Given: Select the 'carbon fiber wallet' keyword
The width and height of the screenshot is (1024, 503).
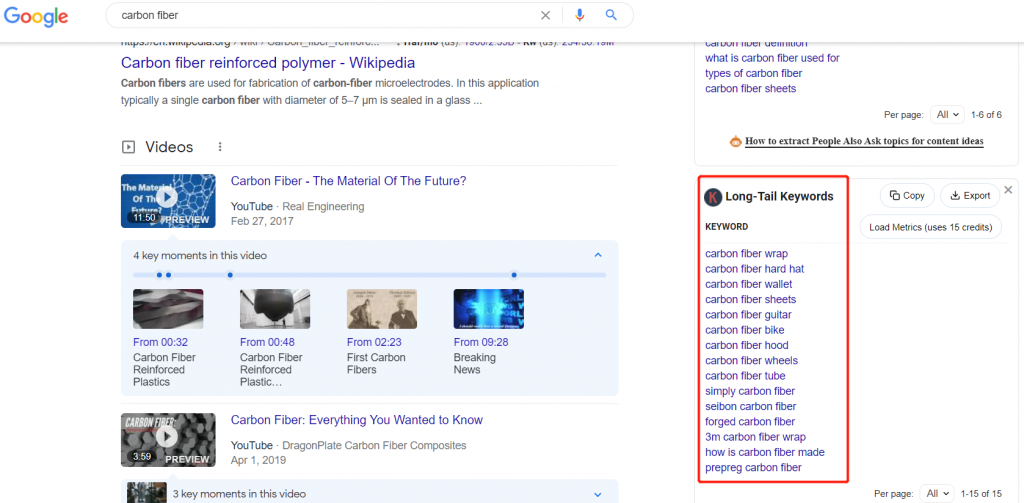Looking at the screenshot, I should click(748, 284).
